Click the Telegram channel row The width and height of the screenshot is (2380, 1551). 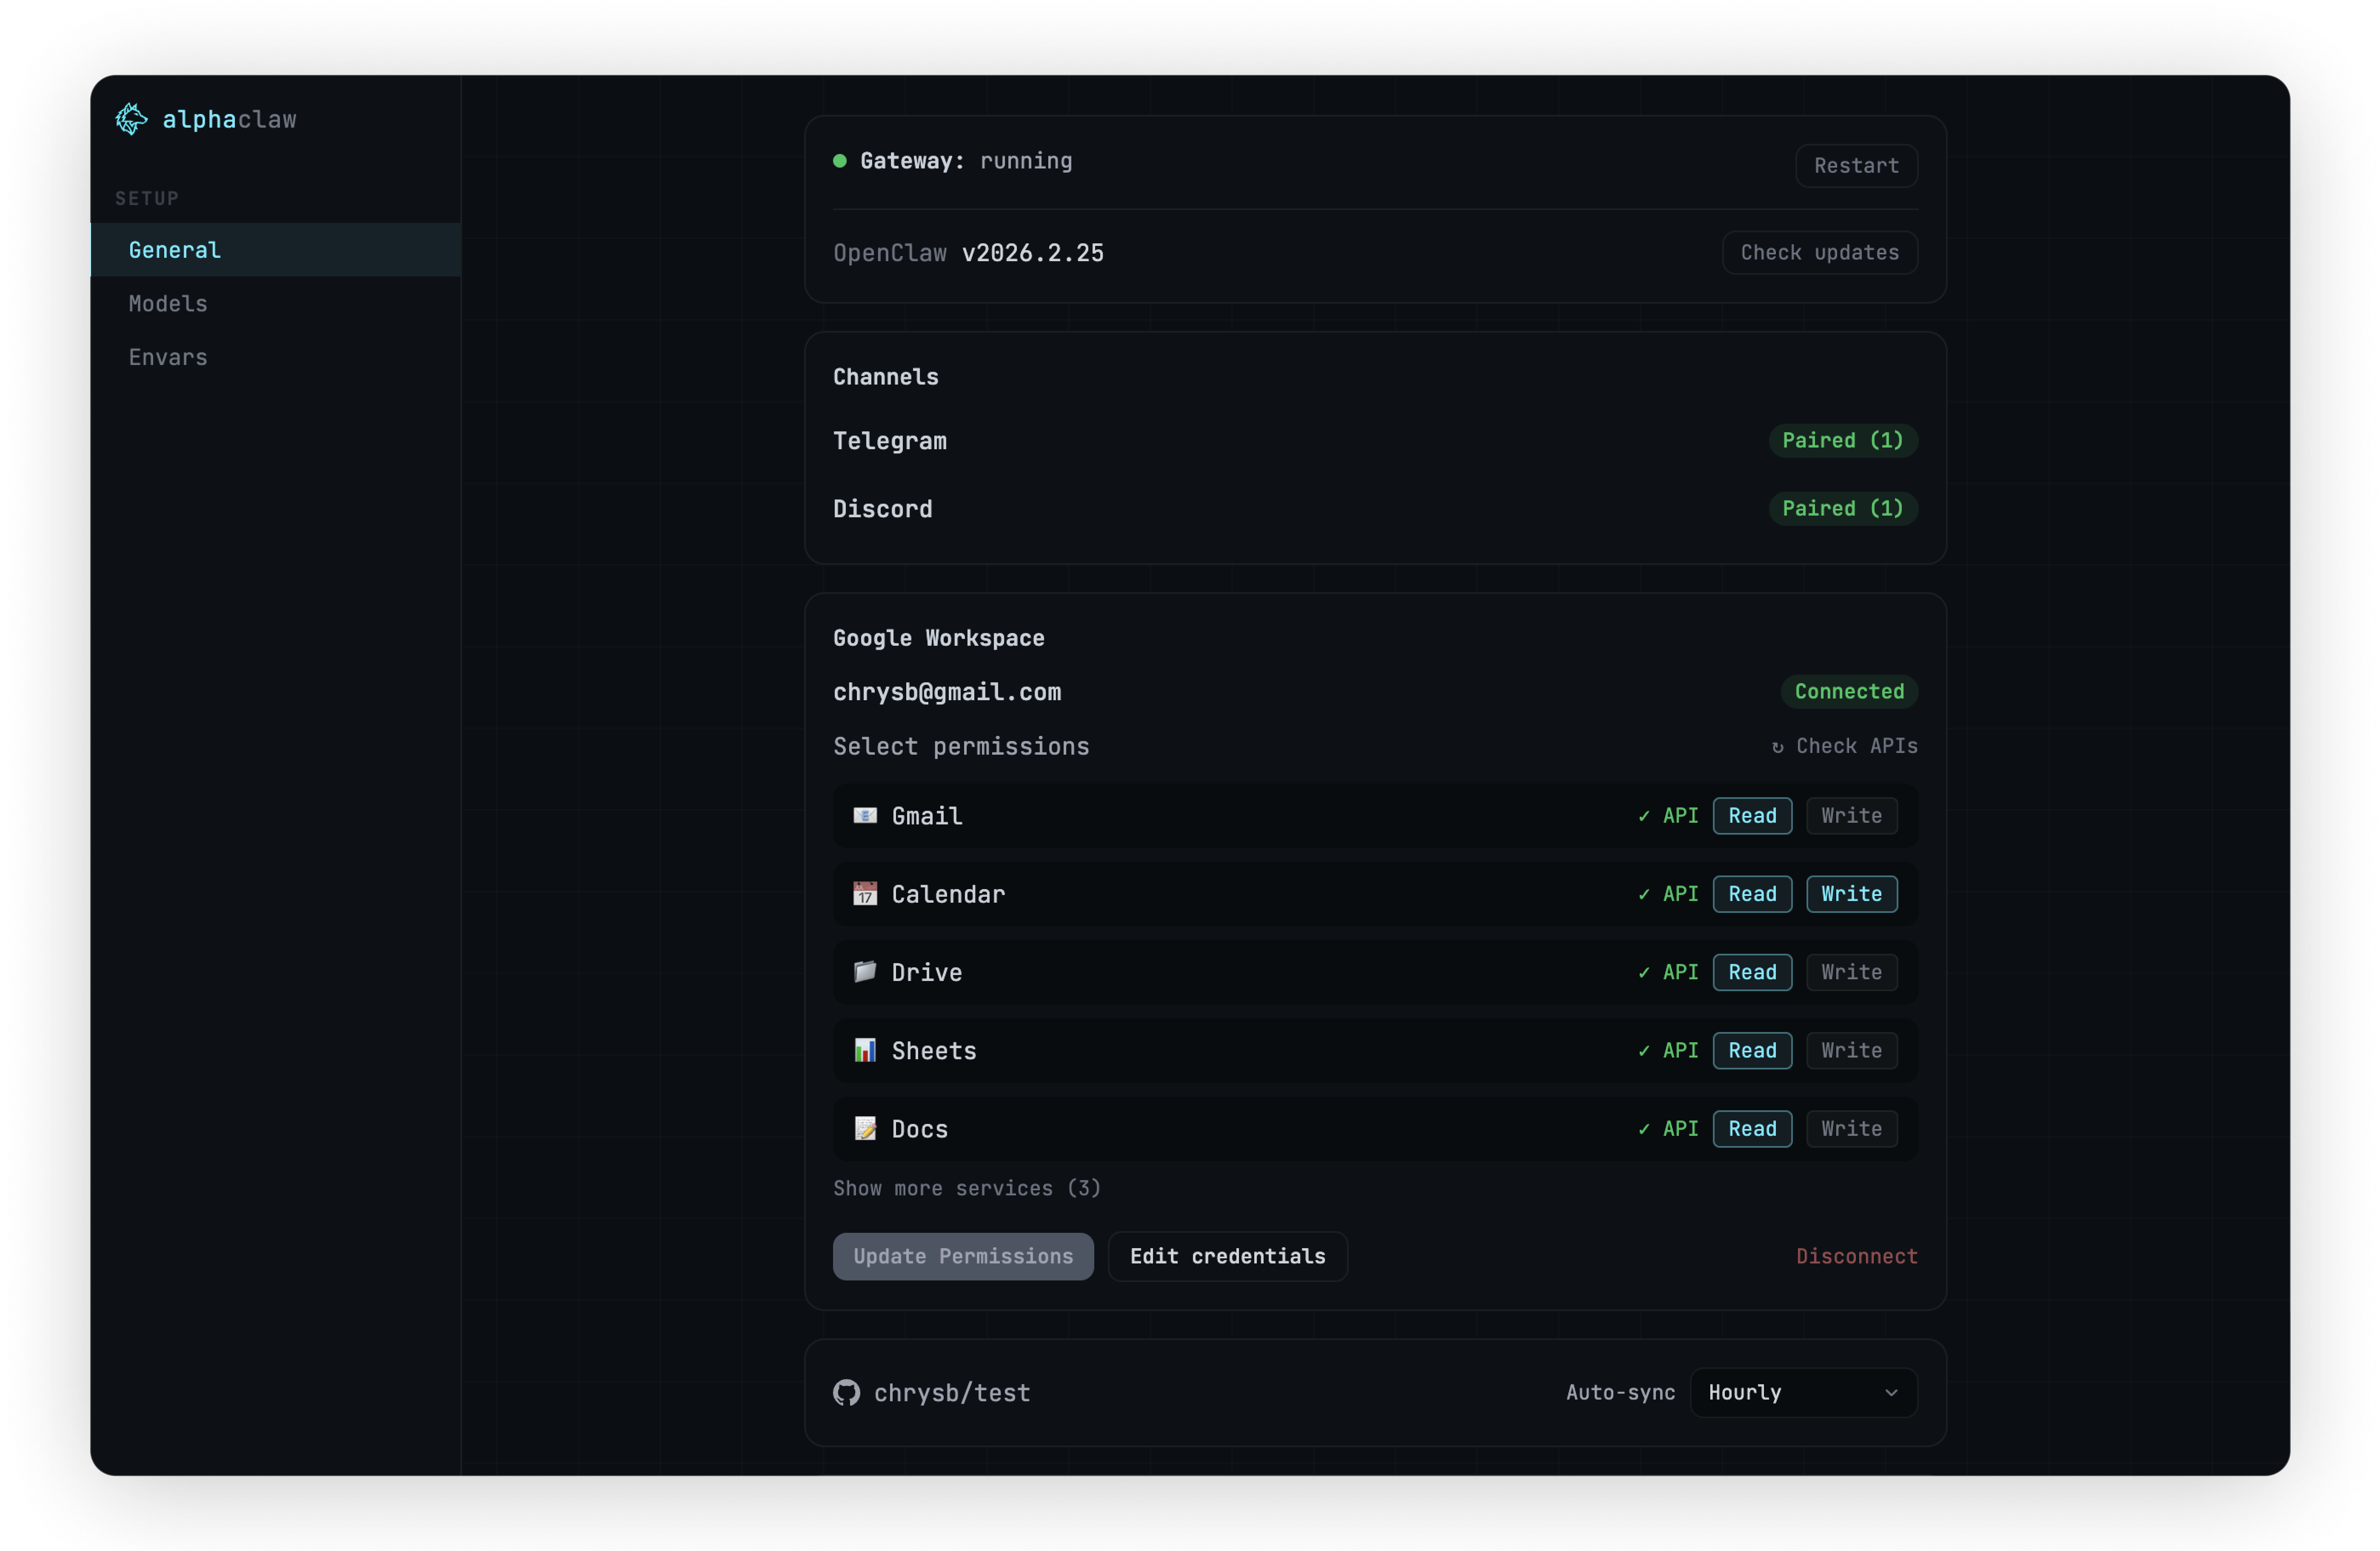pos(1375,441)
